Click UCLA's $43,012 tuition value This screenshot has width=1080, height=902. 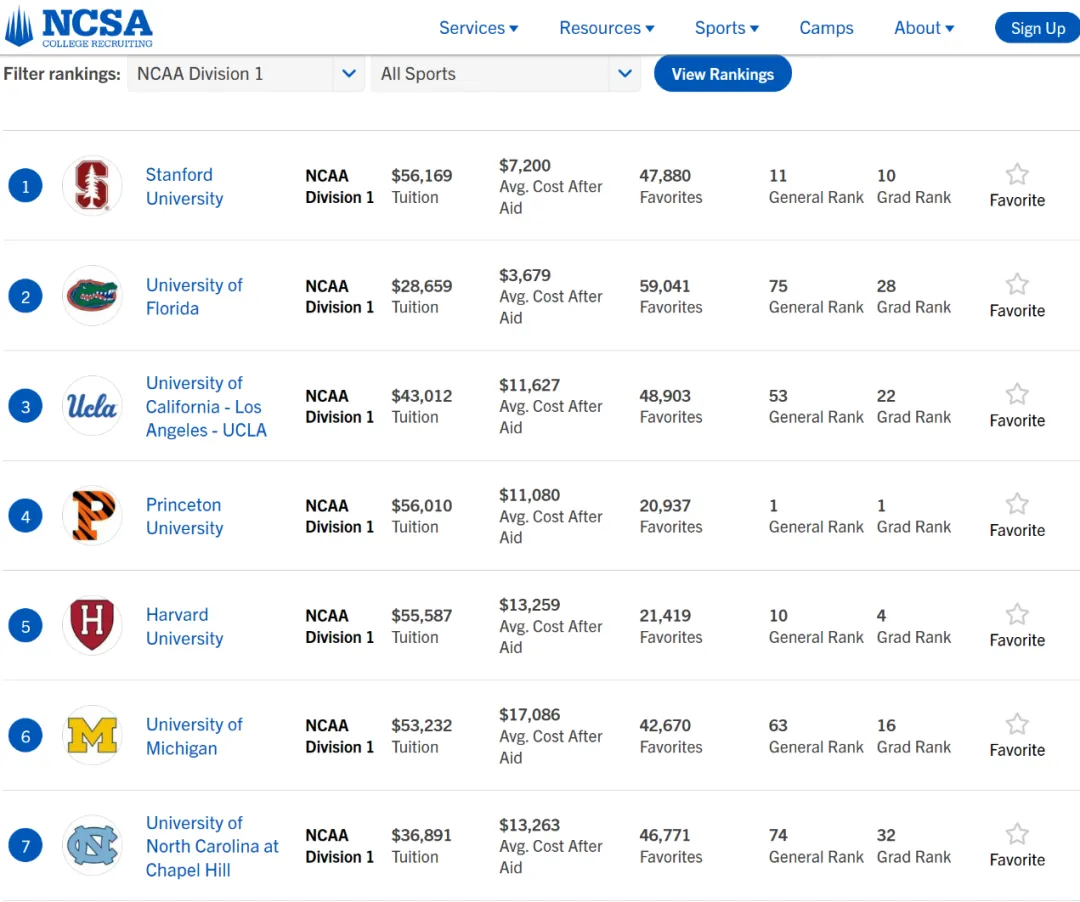click(422, 396)
